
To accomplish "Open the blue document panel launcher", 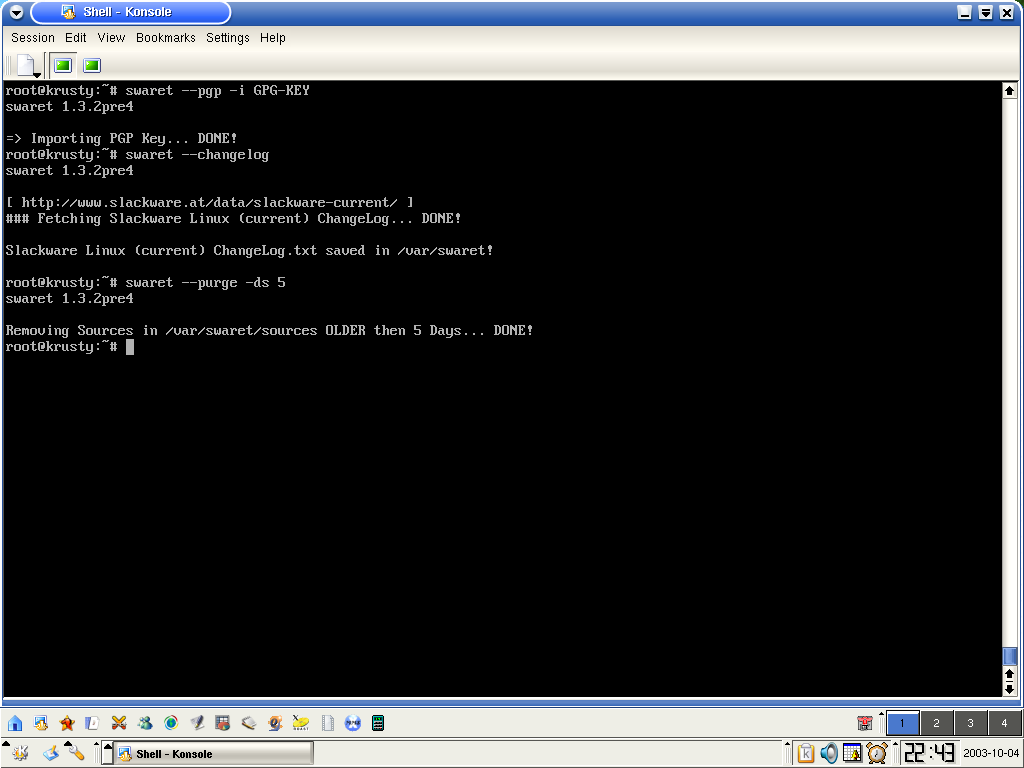I will [92, 723].
